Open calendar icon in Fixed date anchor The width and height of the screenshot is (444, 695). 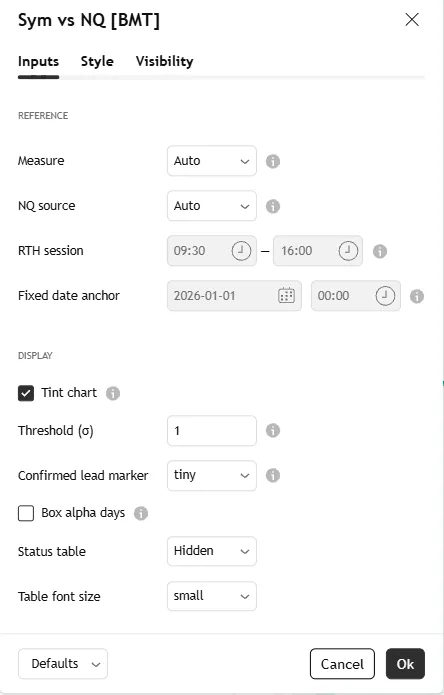pyautogui.click(x=286, y=296)
